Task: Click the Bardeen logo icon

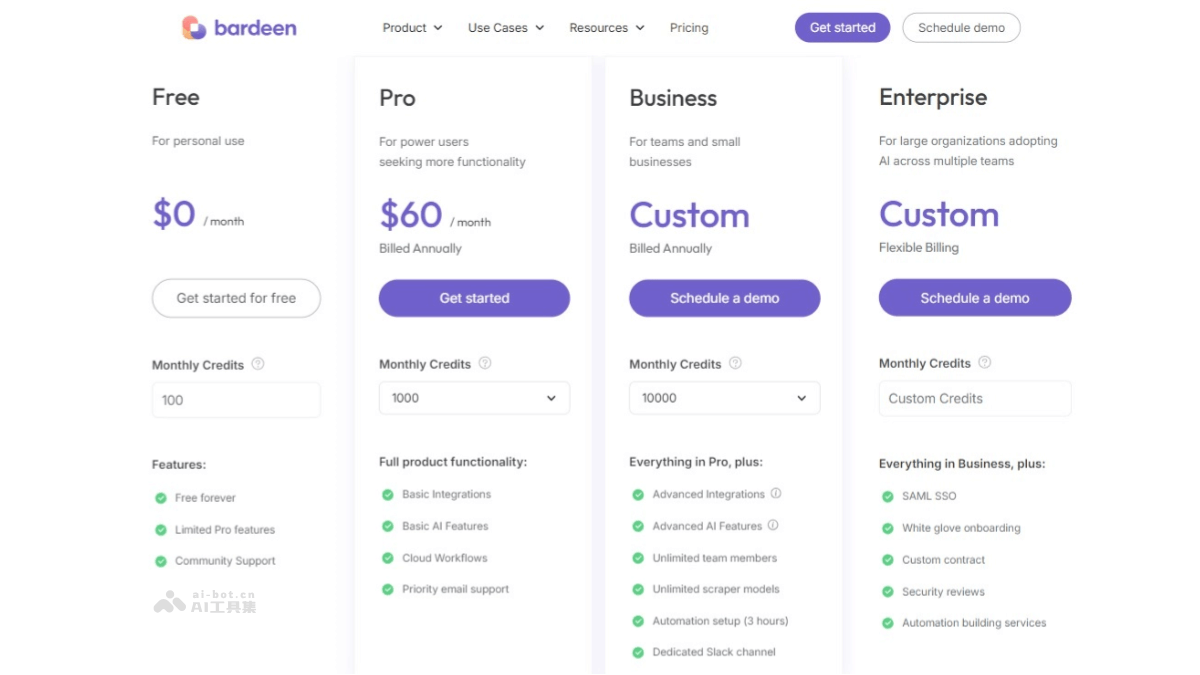Action: click(194, 28)
